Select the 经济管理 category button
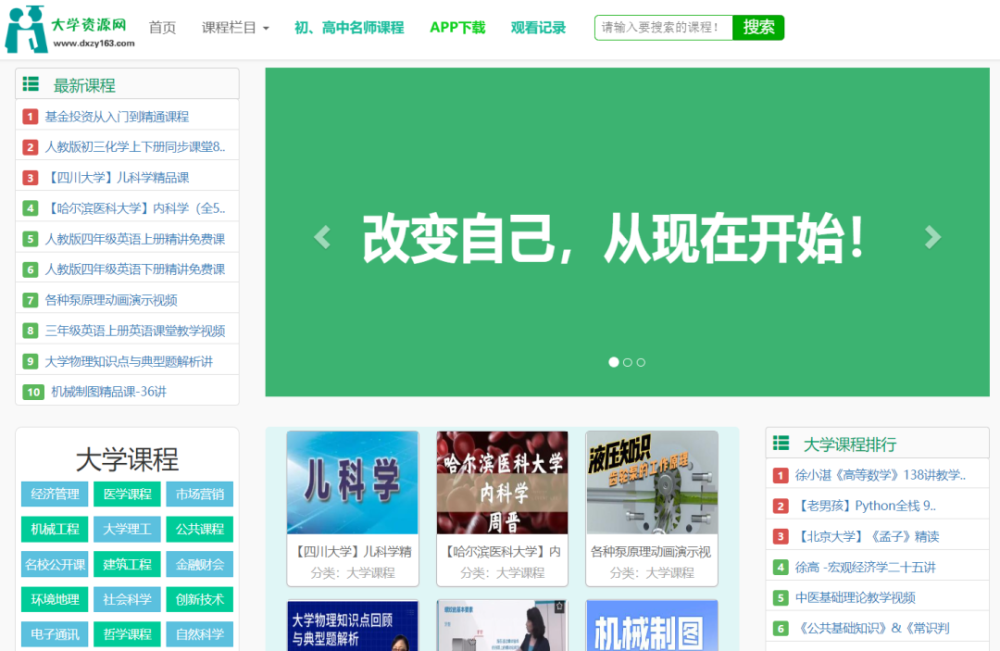 [x=55, y=494]
